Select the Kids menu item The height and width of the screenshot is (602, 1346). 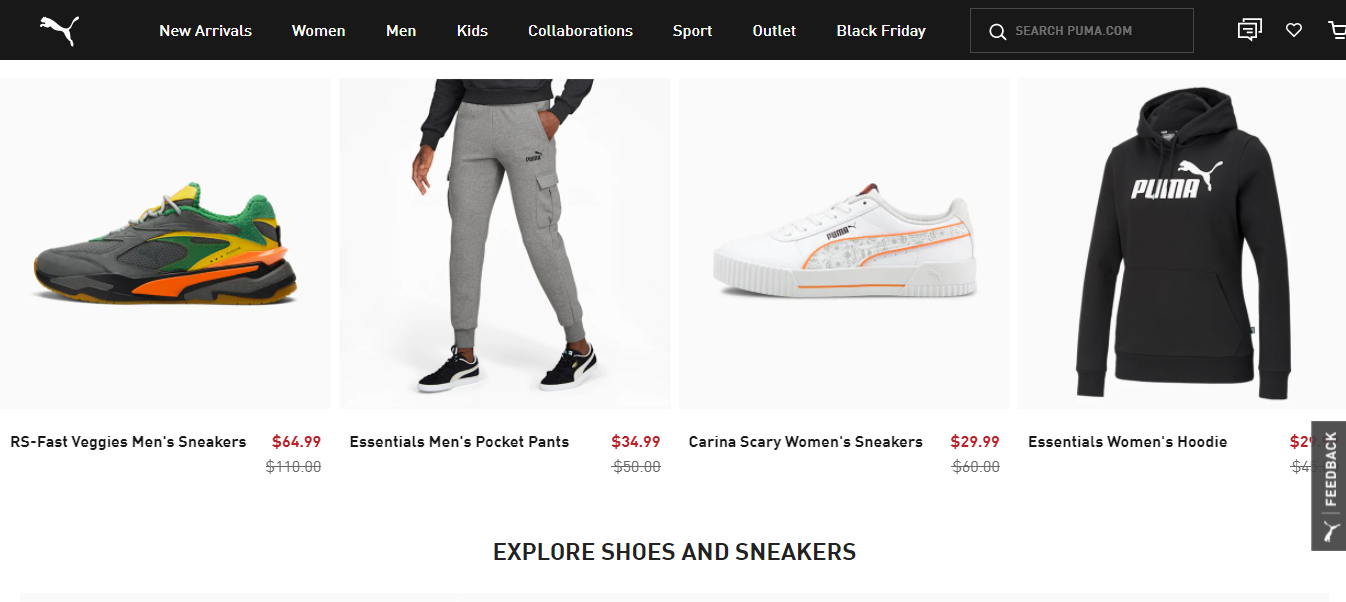pos(472,31)
